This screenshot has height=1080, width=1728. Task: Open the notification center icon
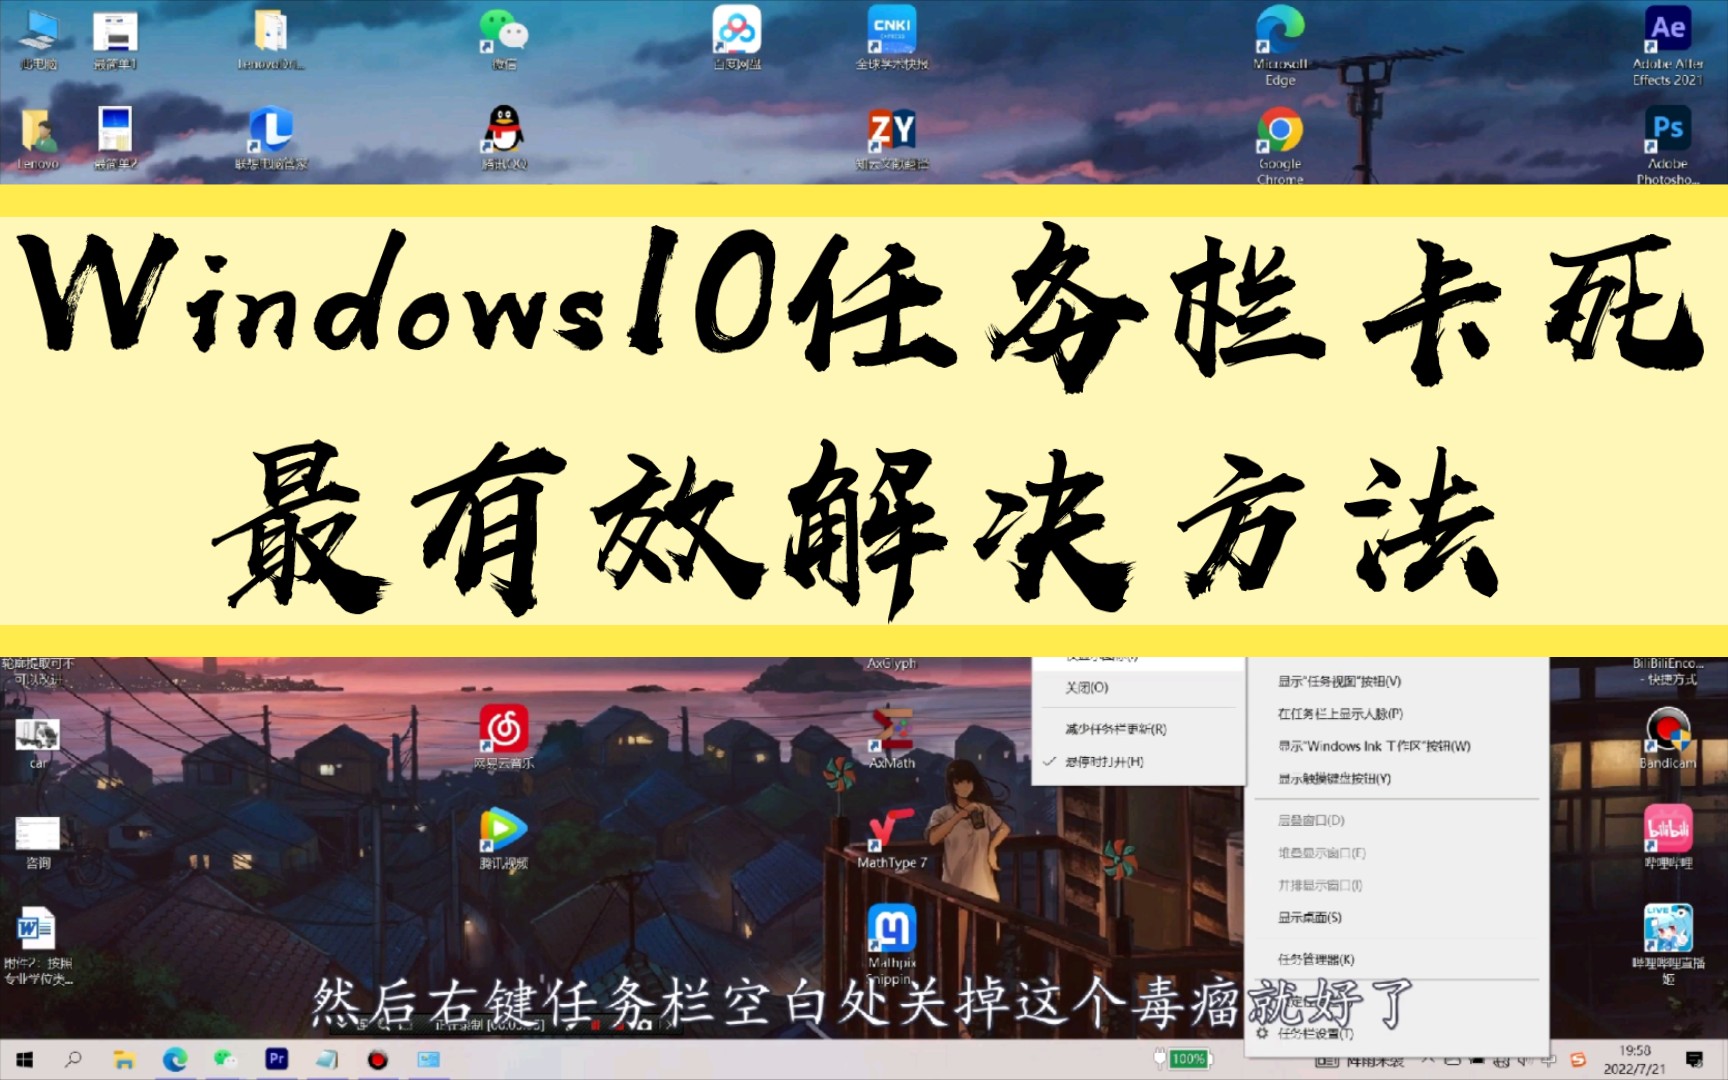tap(1694, 1059)
